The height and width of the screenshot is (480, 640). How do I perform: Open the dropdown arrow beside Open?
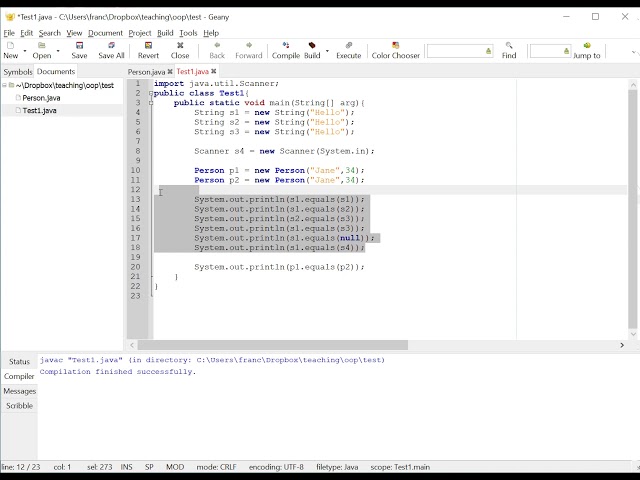60,50
